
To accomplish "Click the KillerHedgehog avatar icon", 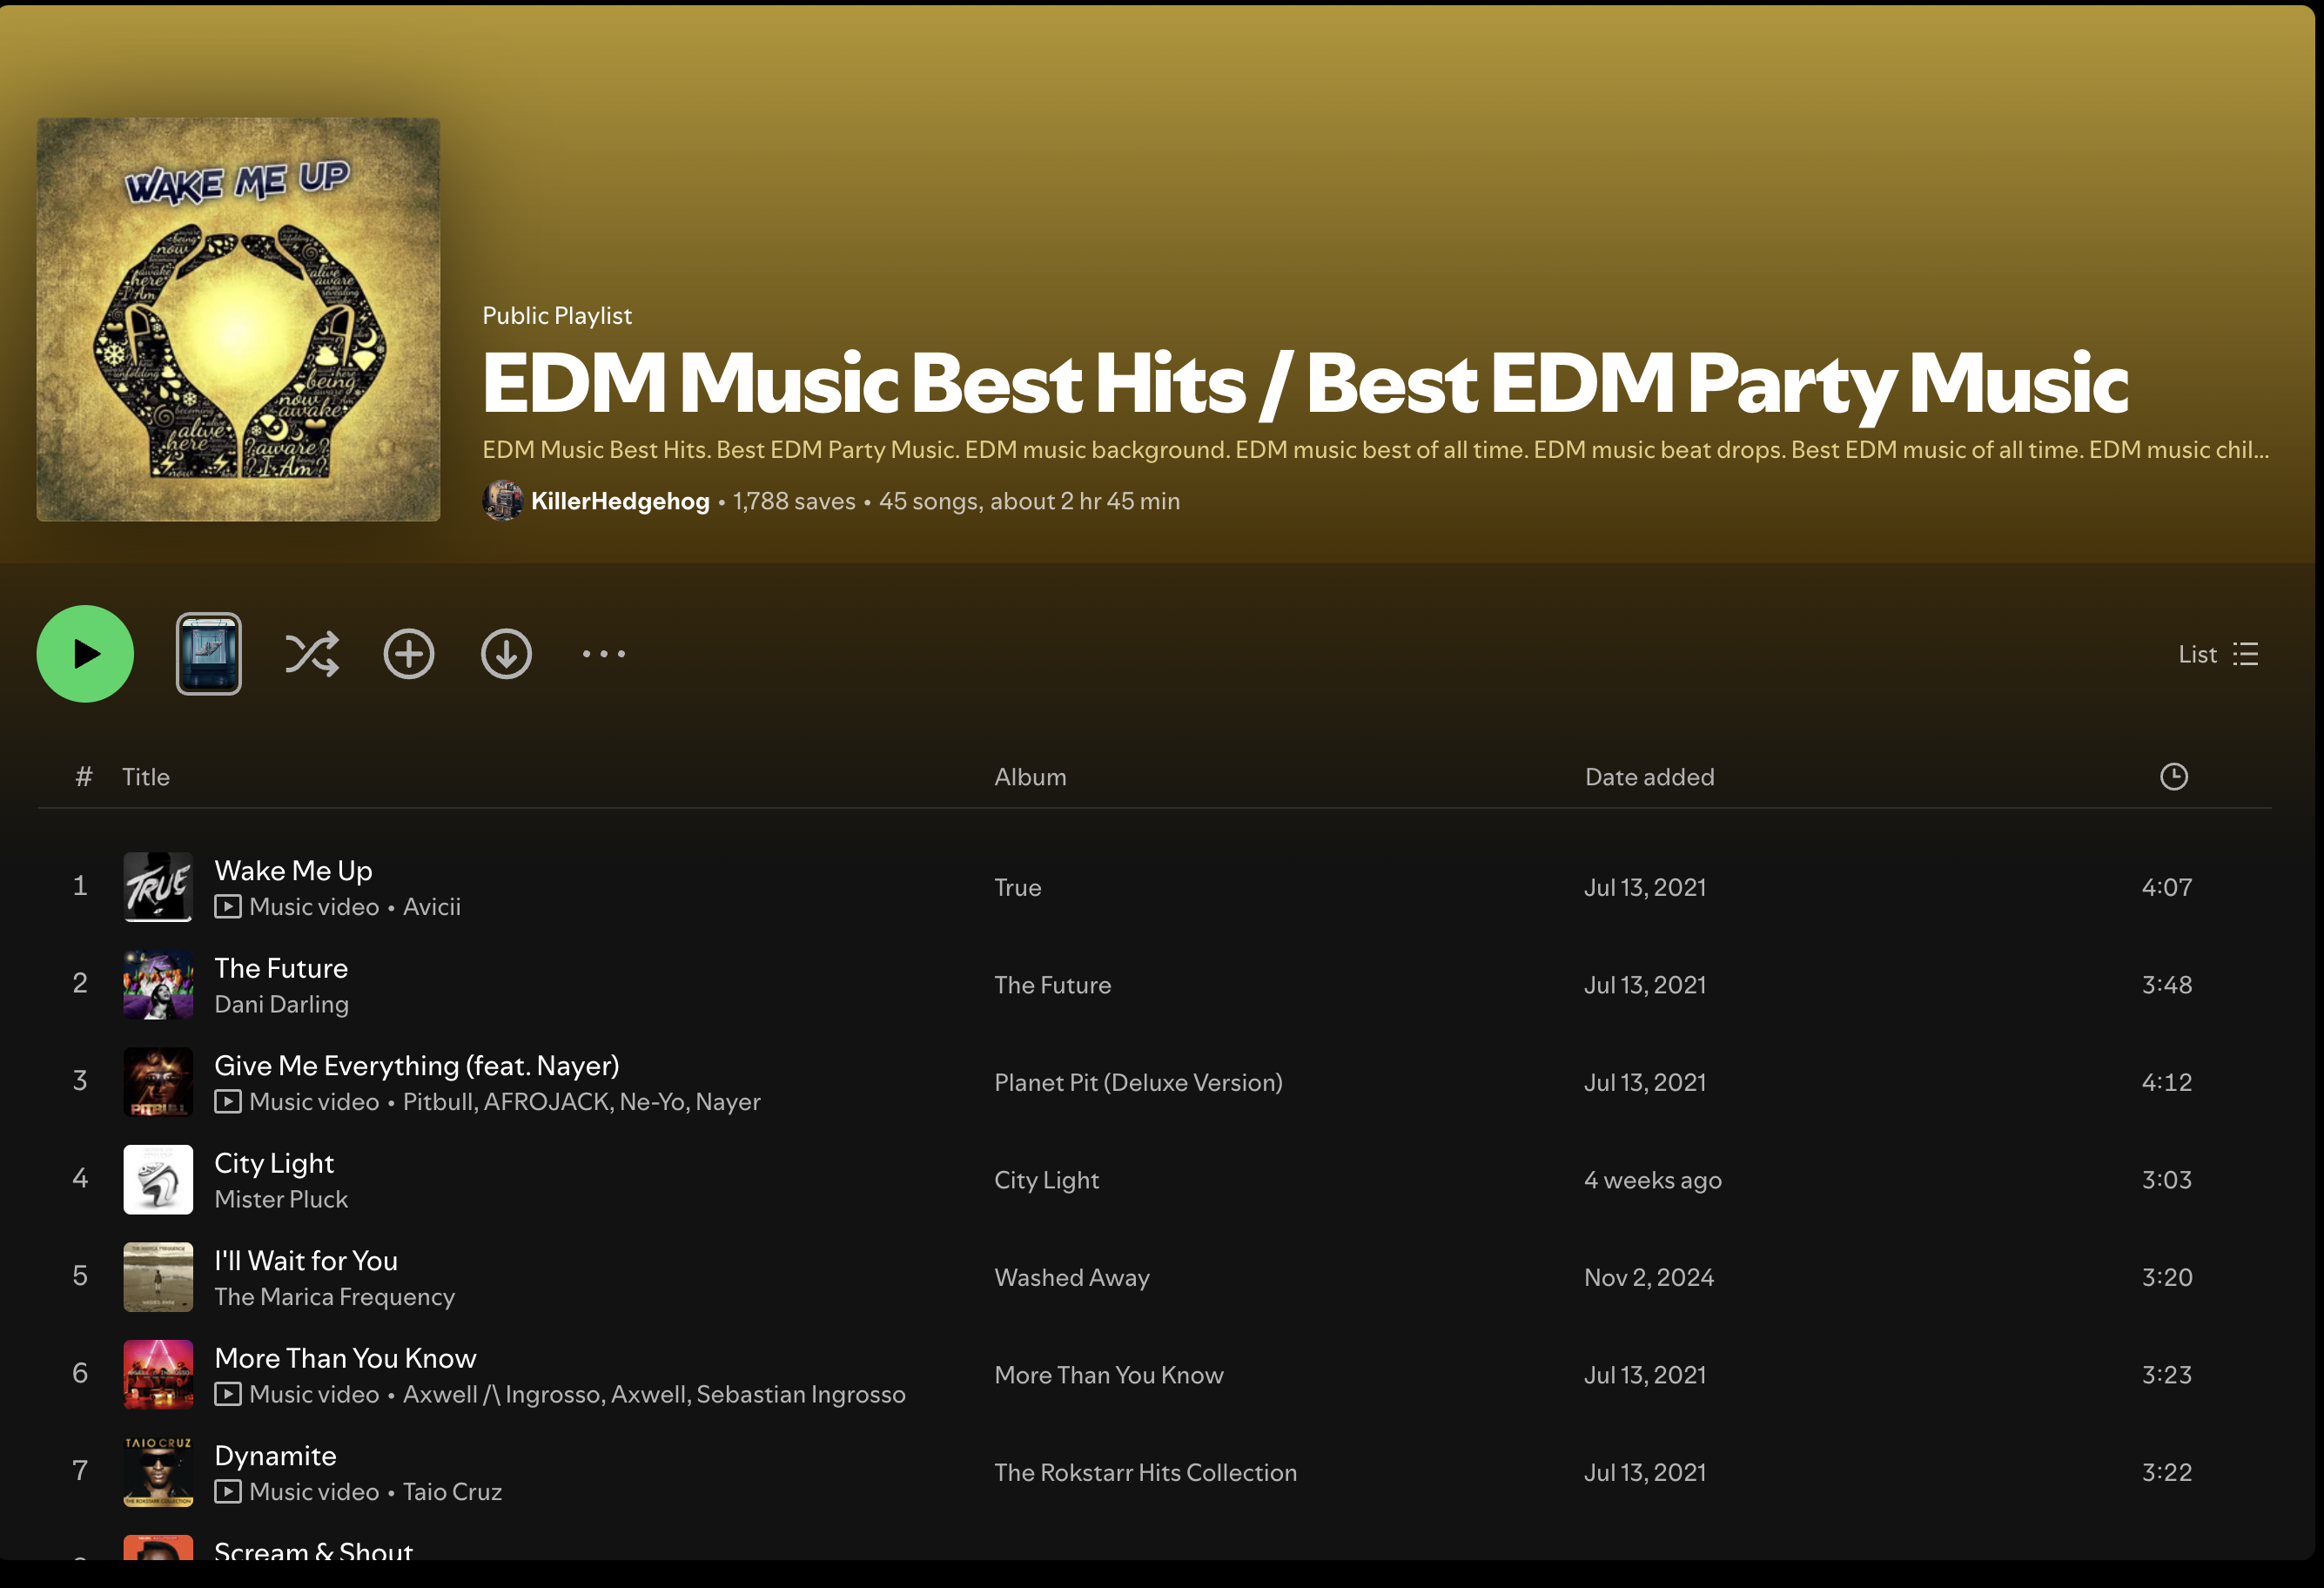I will click(x=502, y=501).
